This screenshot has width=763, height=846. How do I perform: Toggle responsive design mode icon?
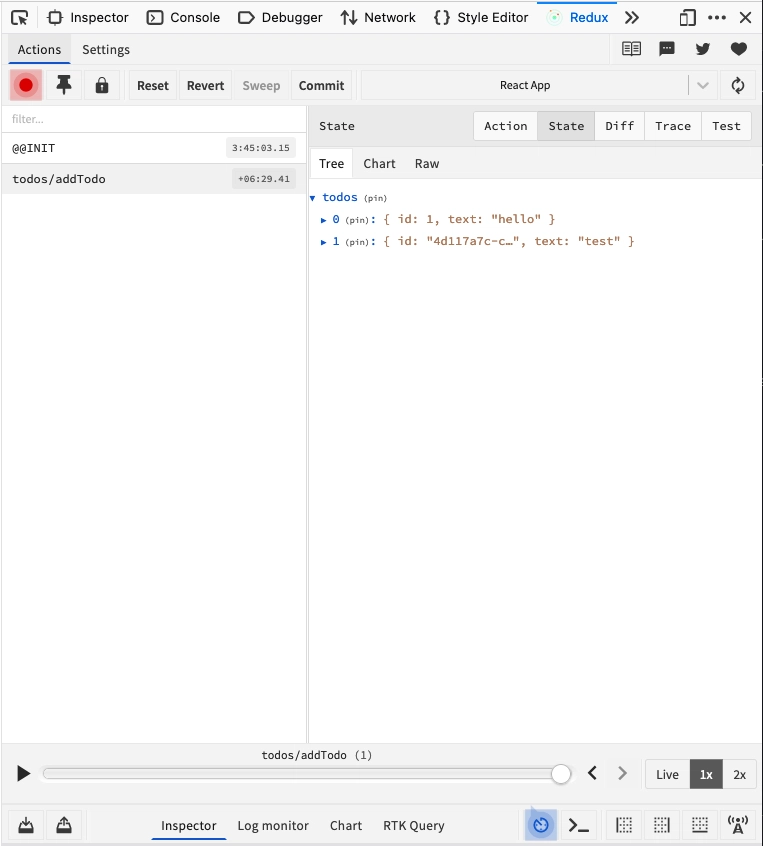(687, 18)
